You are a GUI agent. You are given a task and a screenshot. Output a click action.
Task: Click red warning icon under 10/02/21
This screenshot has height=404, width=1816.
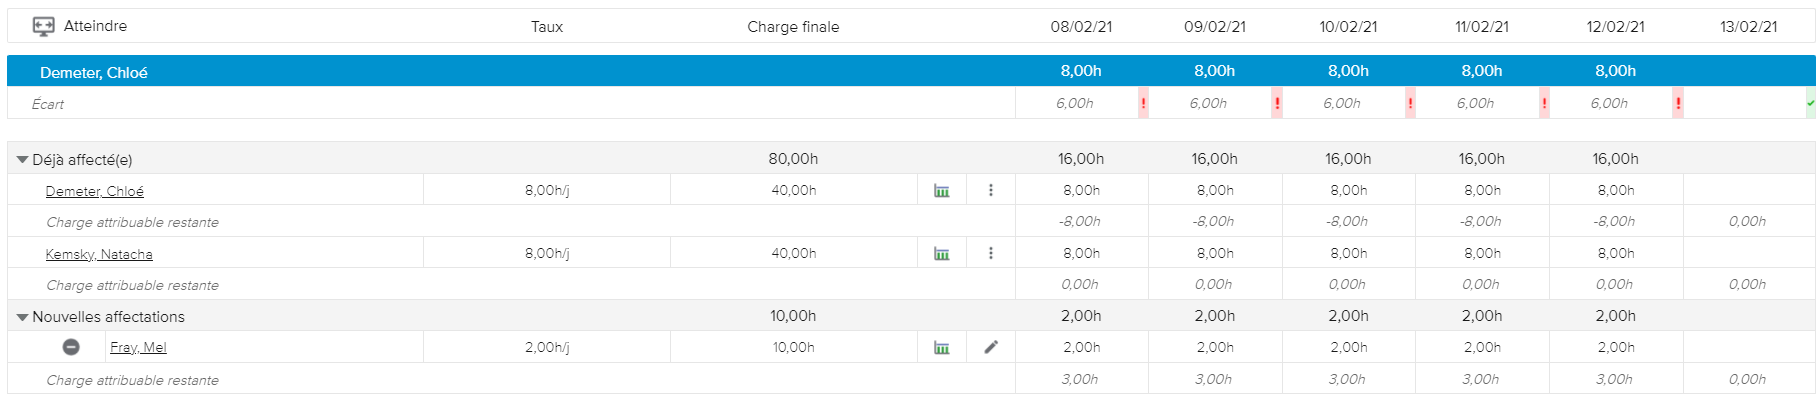coord(1410,103)
